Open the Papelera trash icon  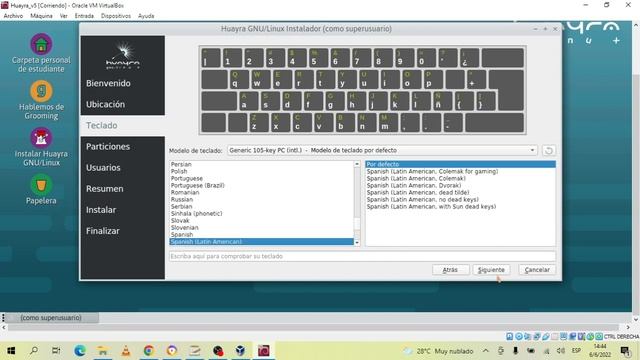(x=41, y=189)
